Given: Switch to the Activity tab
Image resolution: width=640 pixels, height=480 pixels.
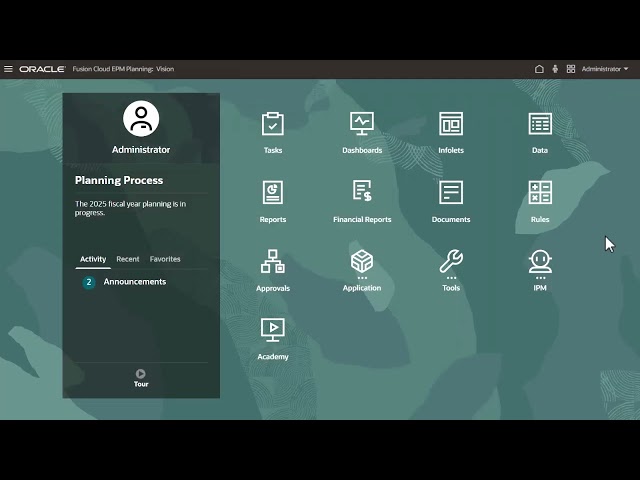Looking at the screenshot, I should [93, 259].
